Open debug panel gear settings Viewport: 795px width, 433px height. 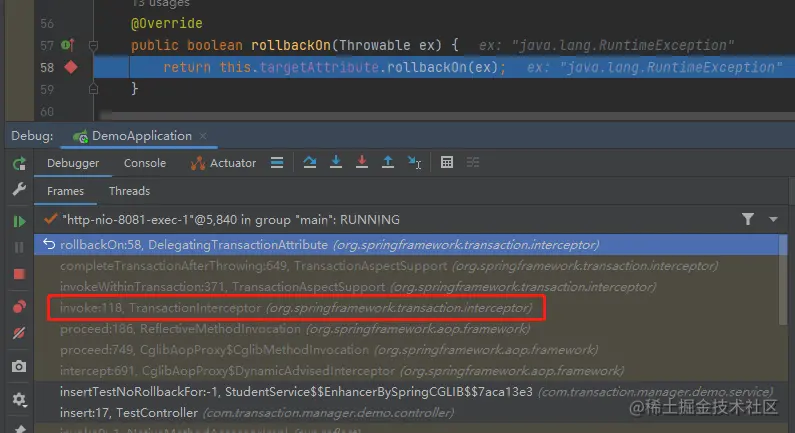click(x=19, y=400)
